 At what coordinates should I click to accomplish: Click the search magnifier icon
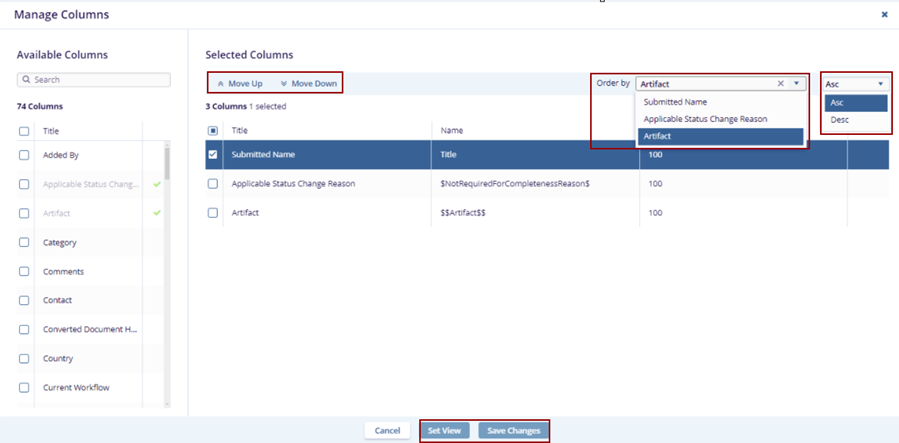tap(27, 80)
